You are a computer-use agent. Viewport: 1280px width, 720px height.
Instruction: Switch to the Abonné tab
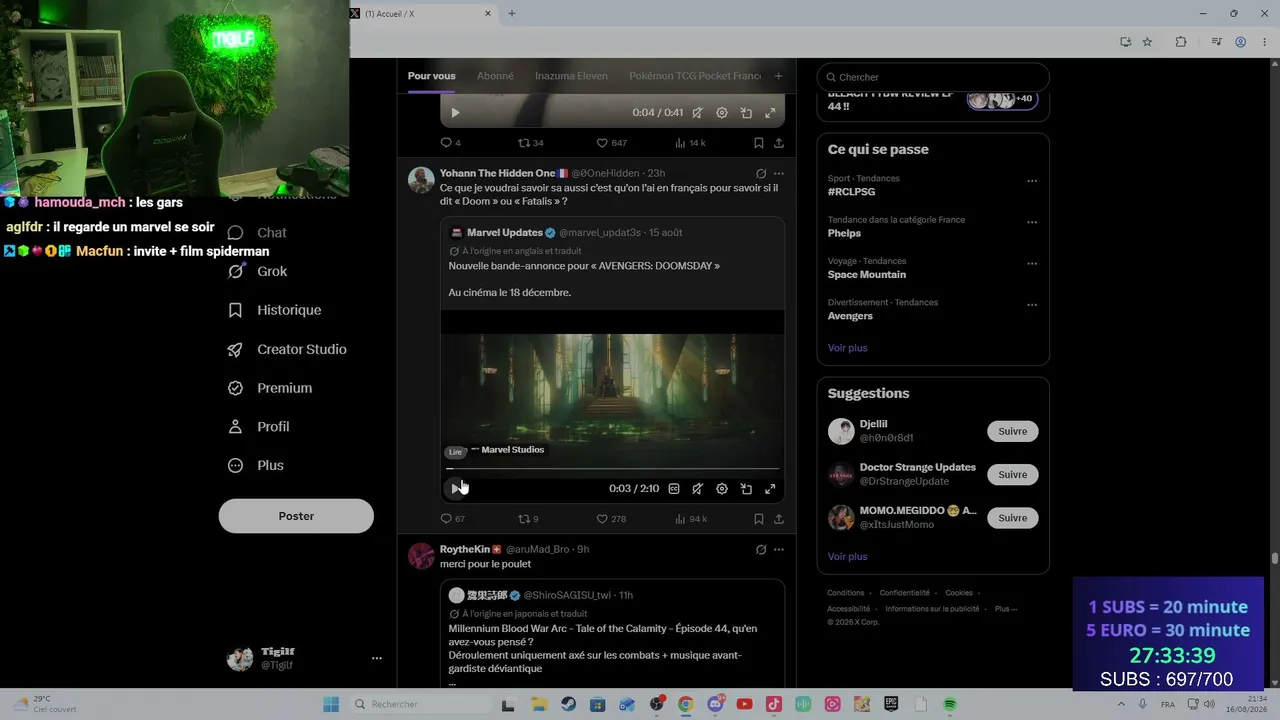[x=495, y=76]
